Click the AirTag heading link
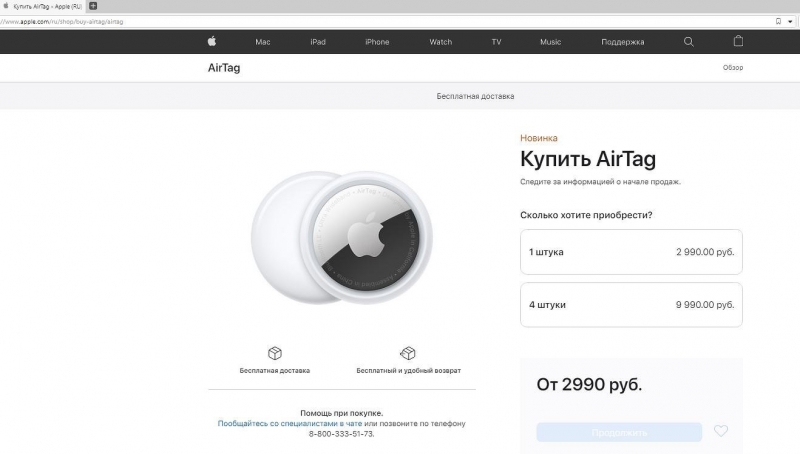Image resolution: width=800 pixels, height=454 pixels. [224, 68]
